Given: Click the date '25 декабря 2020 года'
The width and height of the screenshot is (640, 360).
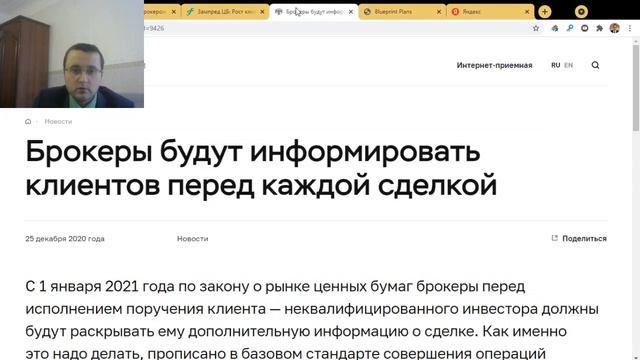Looking at the screenshot, I should click(65, 239).
